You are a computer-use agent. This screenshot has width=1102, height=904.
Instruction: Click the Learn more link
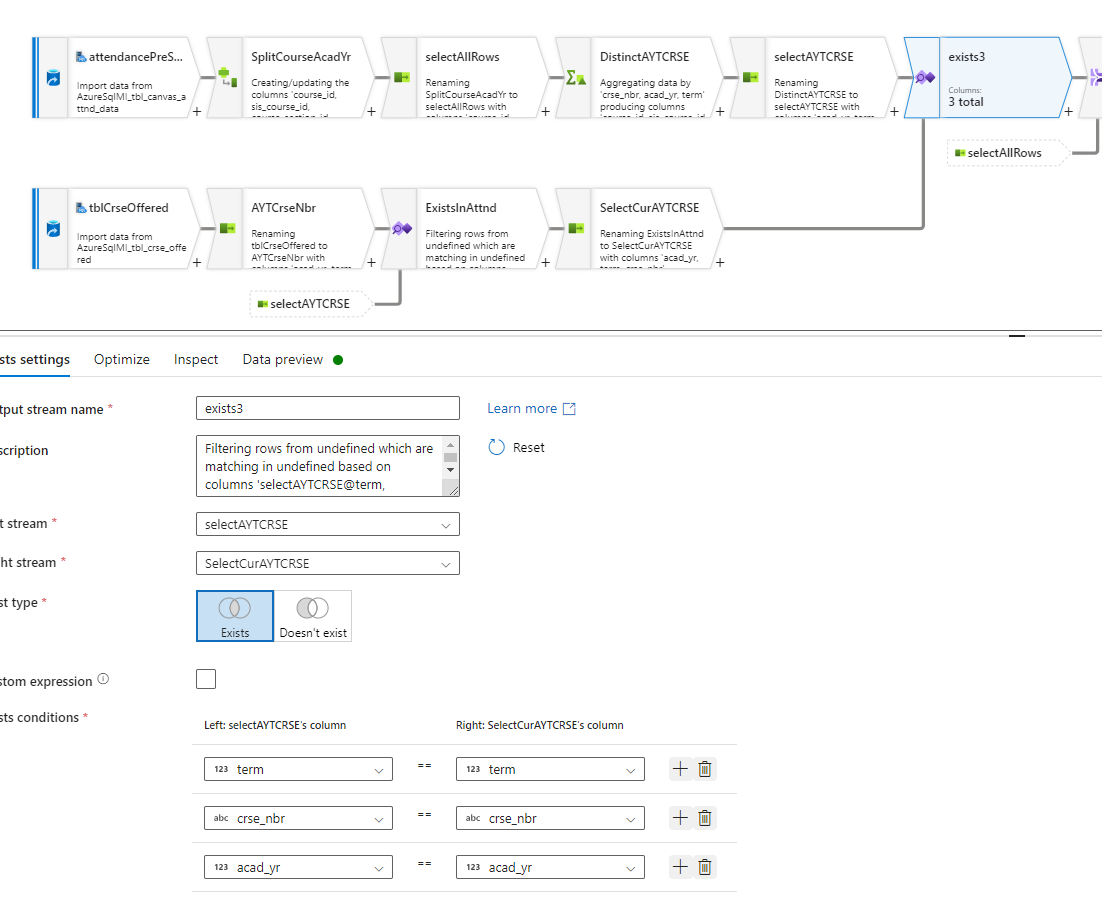[522, 408]
